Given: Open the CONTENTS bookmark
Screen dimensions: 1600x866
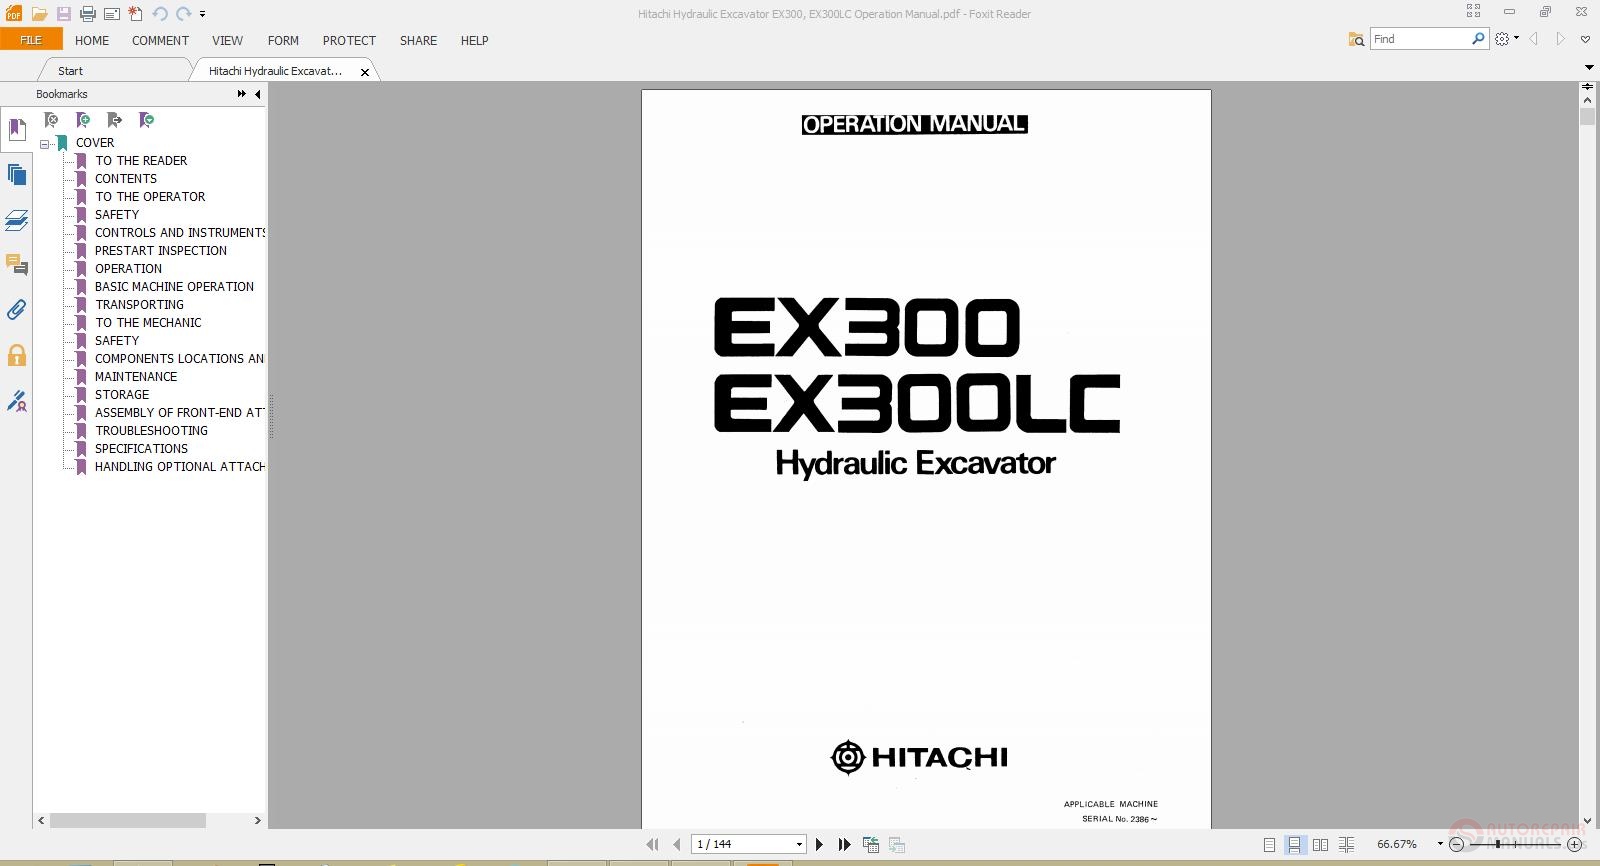Looking at the screenshot, I should [126, 179].
